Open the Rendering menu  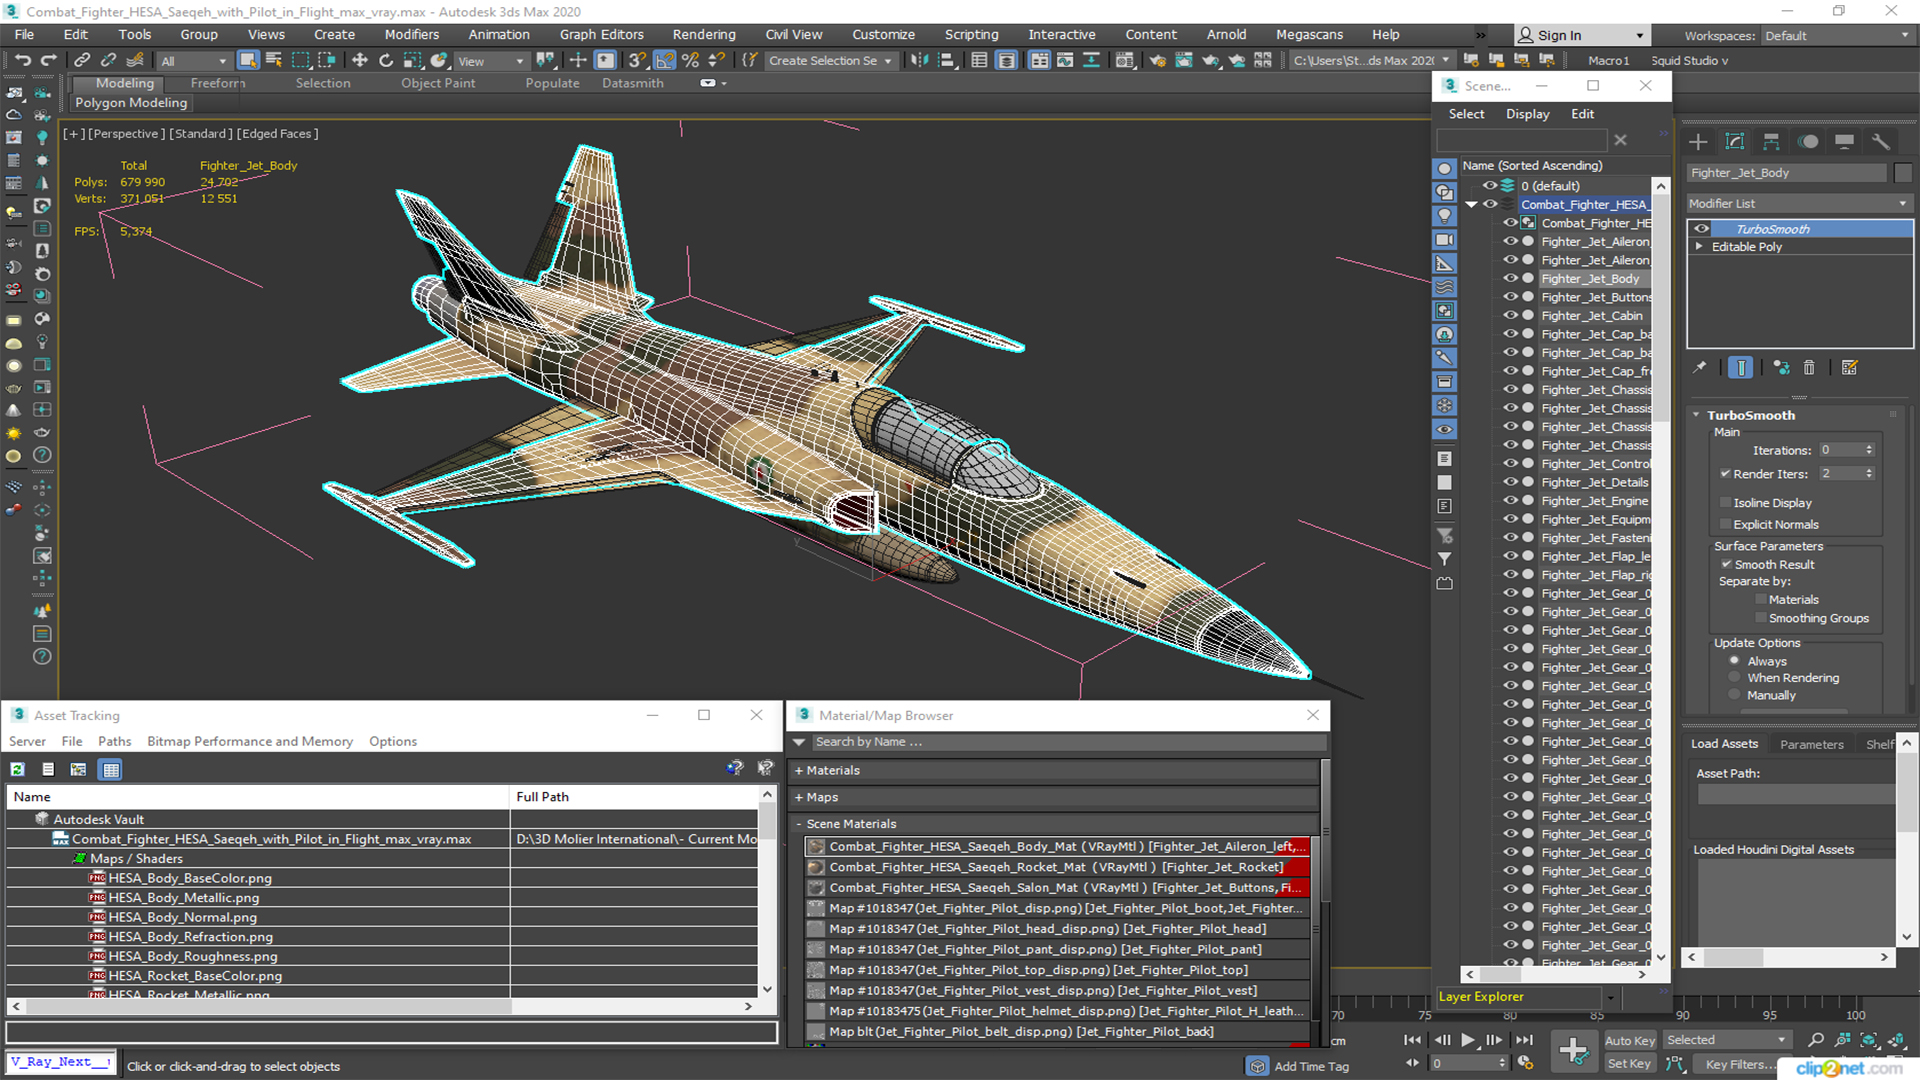(x=703, y=34)
